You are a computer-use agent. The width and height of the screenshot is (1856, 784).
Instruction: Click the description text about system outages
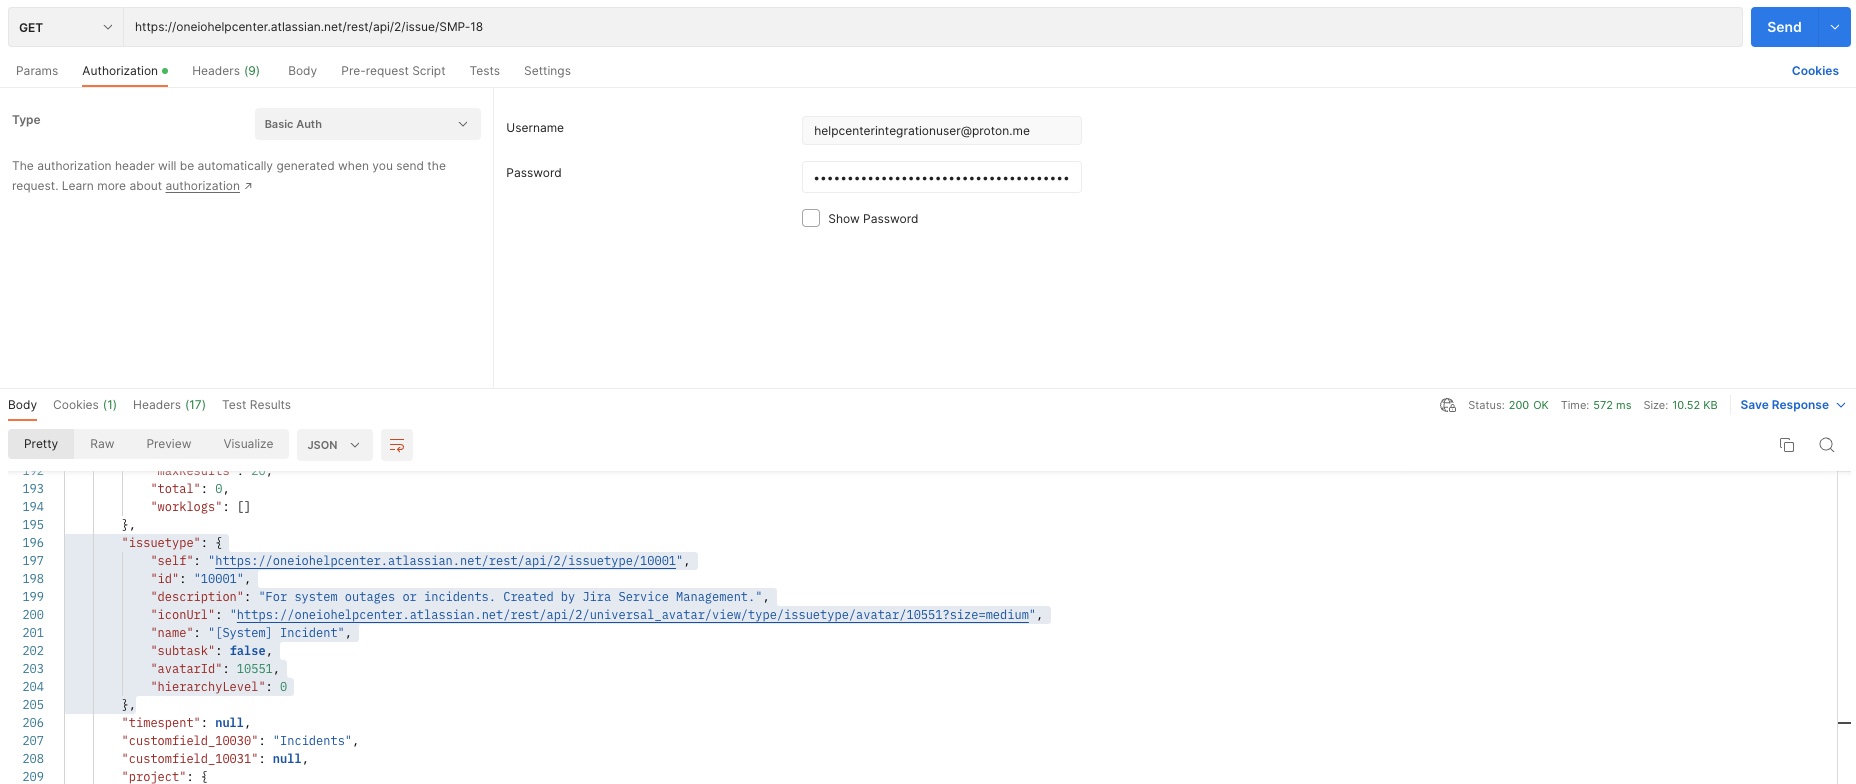tap(510, 597)
